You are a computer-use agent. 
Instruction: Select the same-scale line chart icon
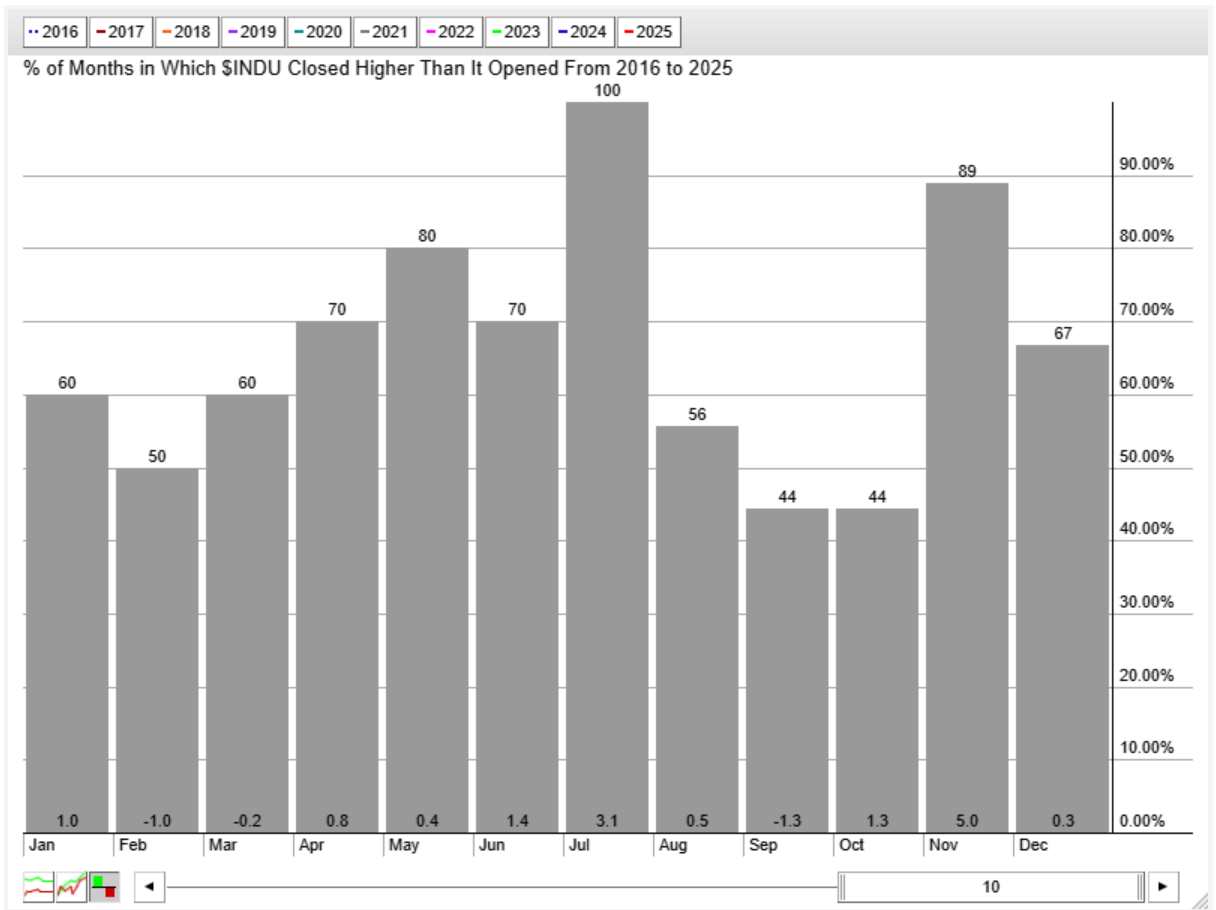coord(71,886)
